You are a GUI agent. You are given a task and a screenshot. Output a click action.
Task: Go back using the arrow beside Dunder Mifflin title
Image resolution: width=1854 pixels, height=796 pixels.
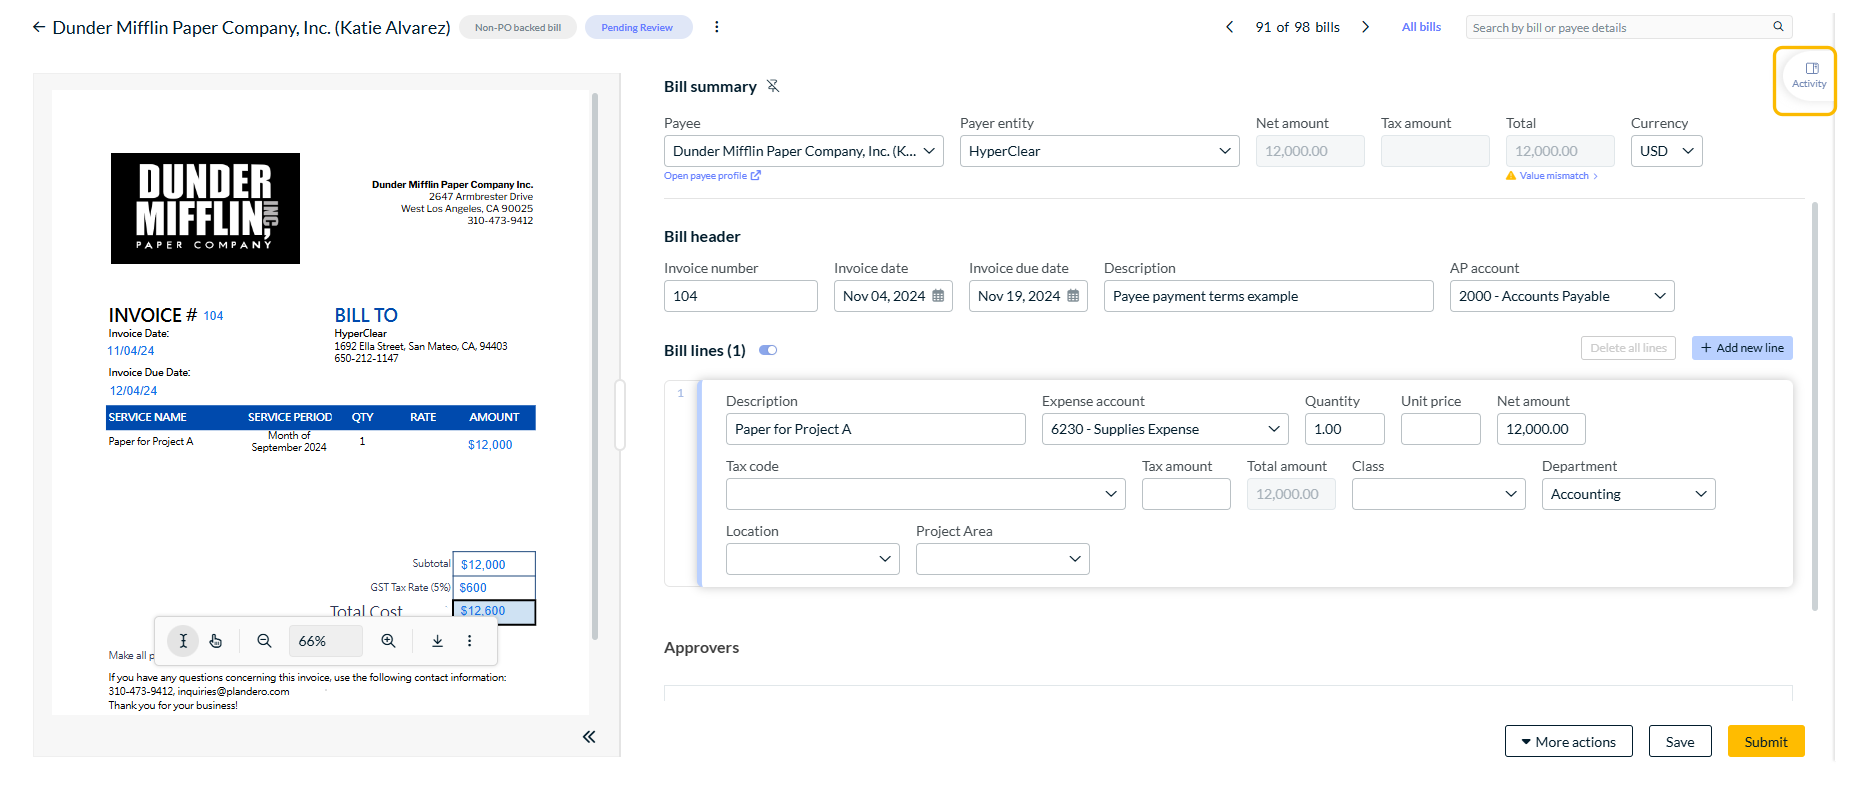coord(39,27)
